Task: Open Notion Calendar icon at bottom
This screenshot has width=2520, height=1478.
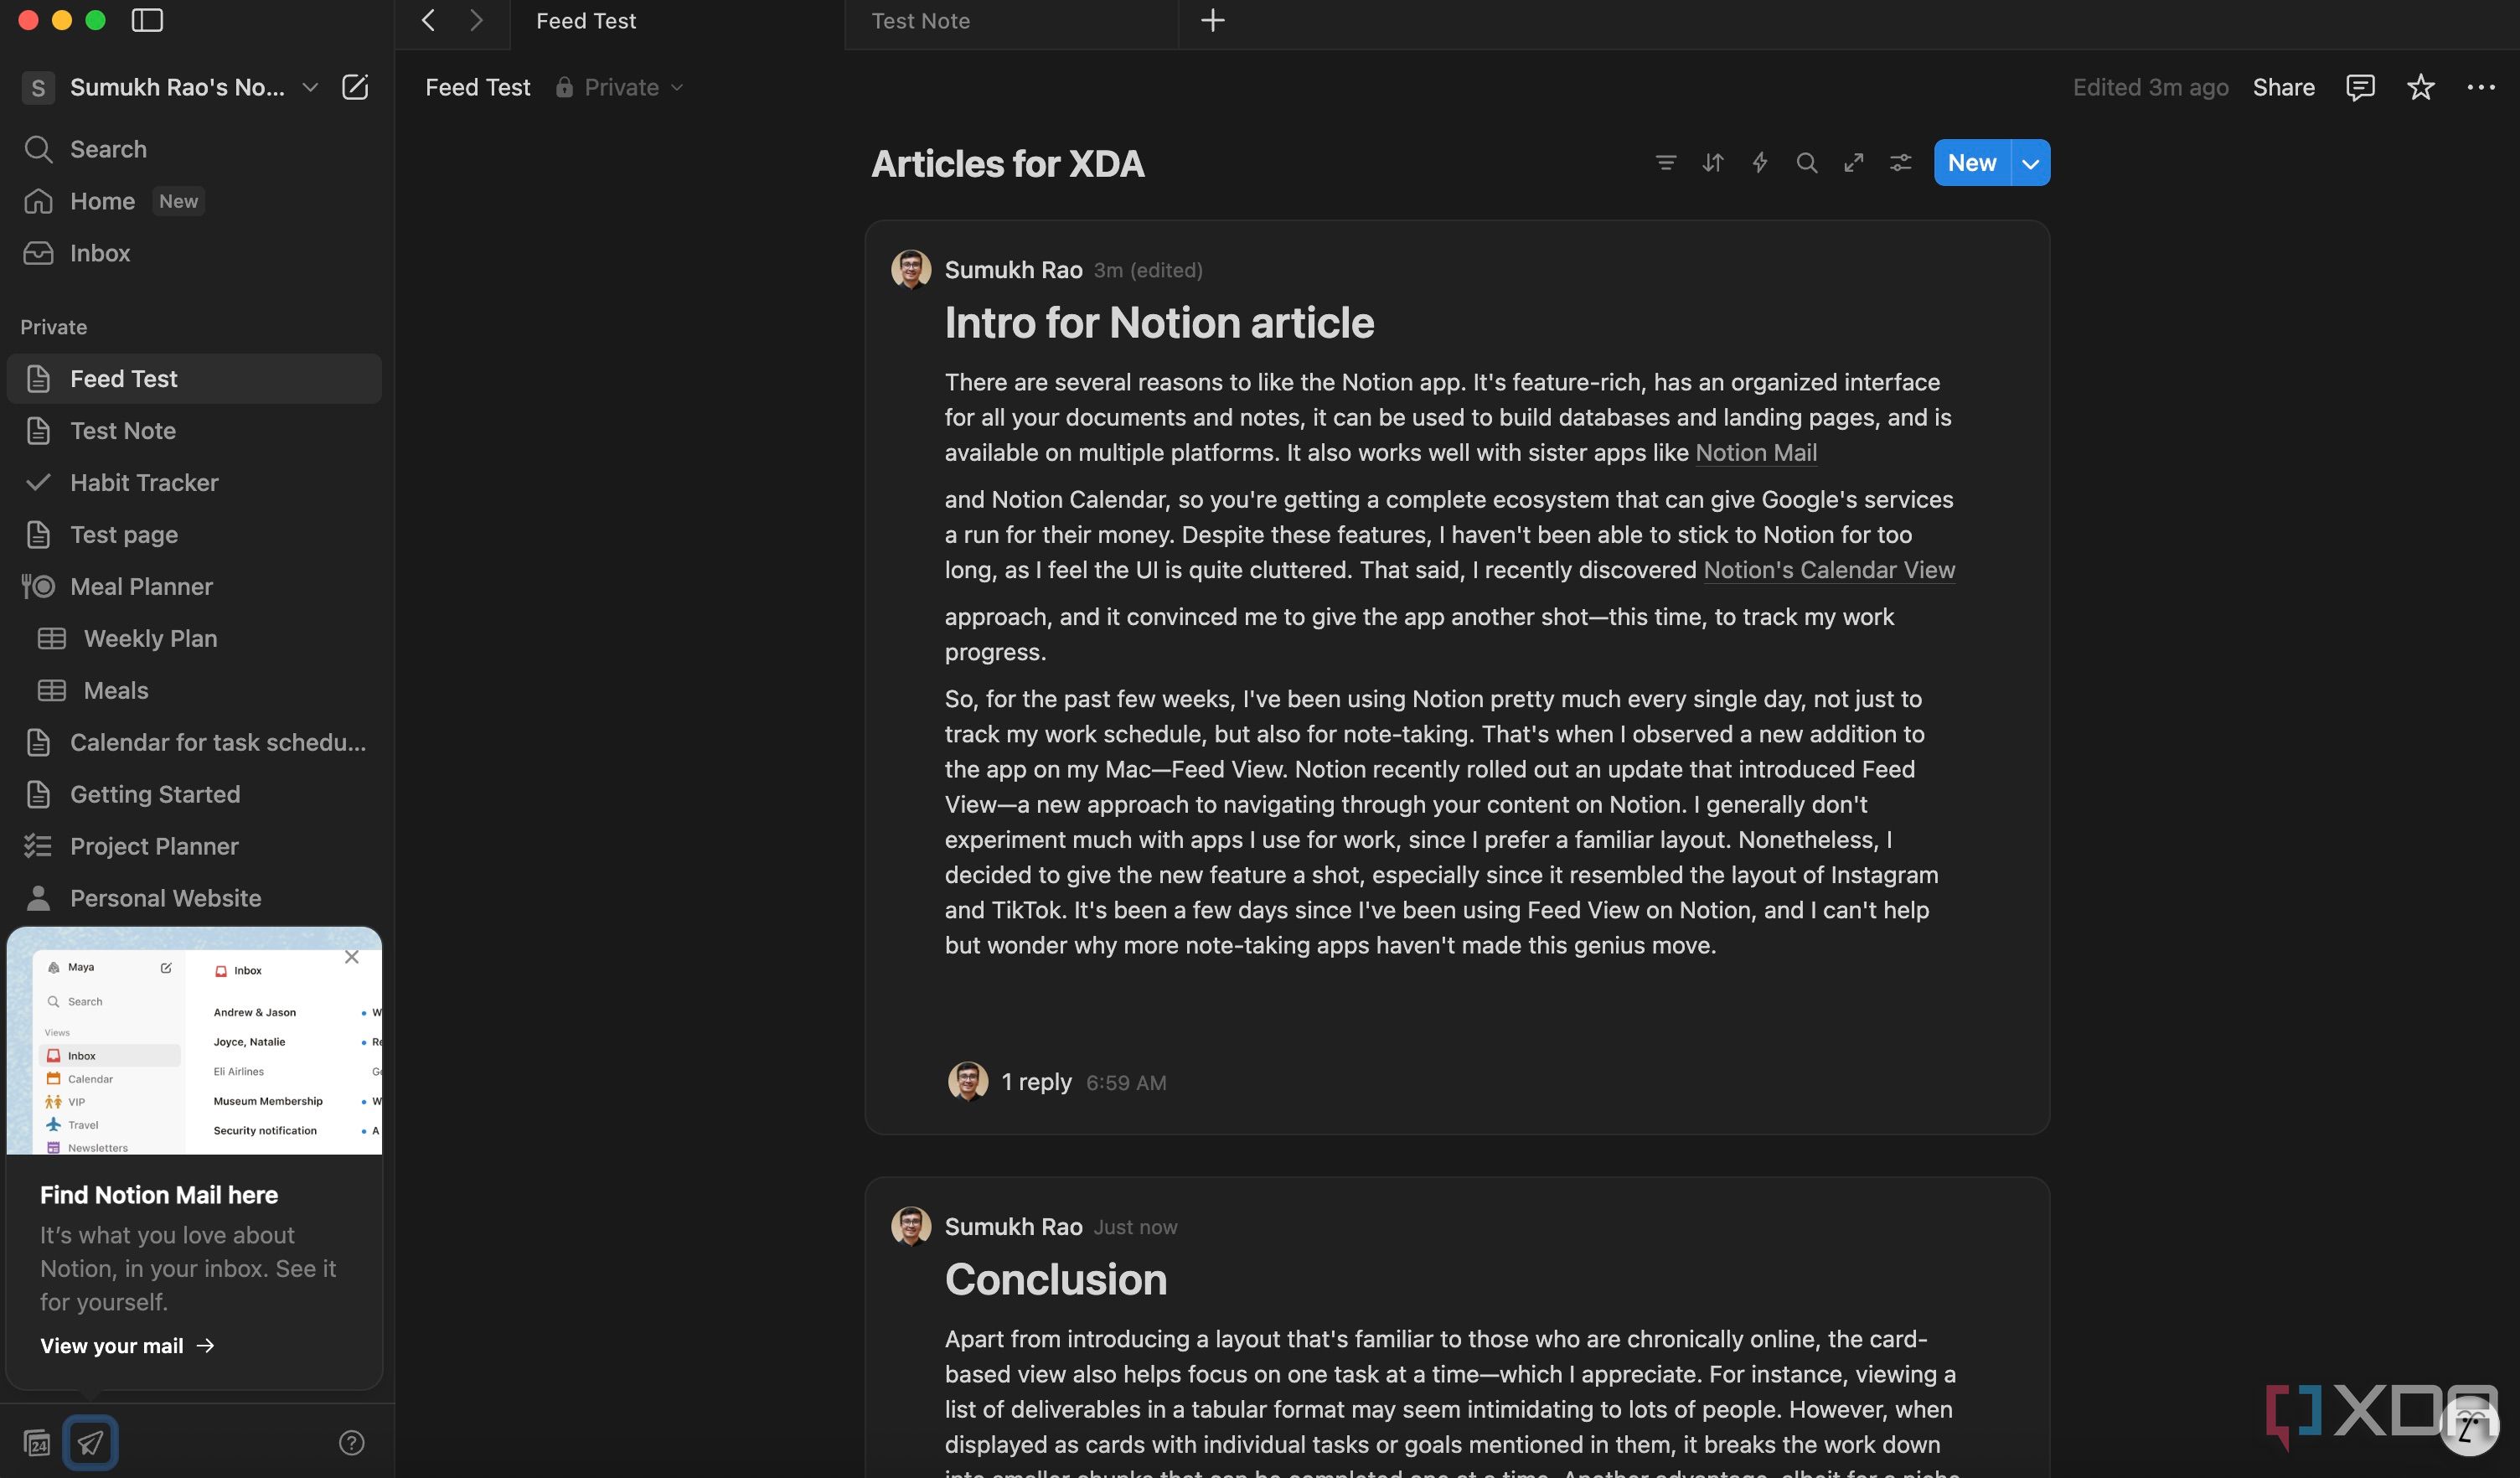Action: point(37,1443)
